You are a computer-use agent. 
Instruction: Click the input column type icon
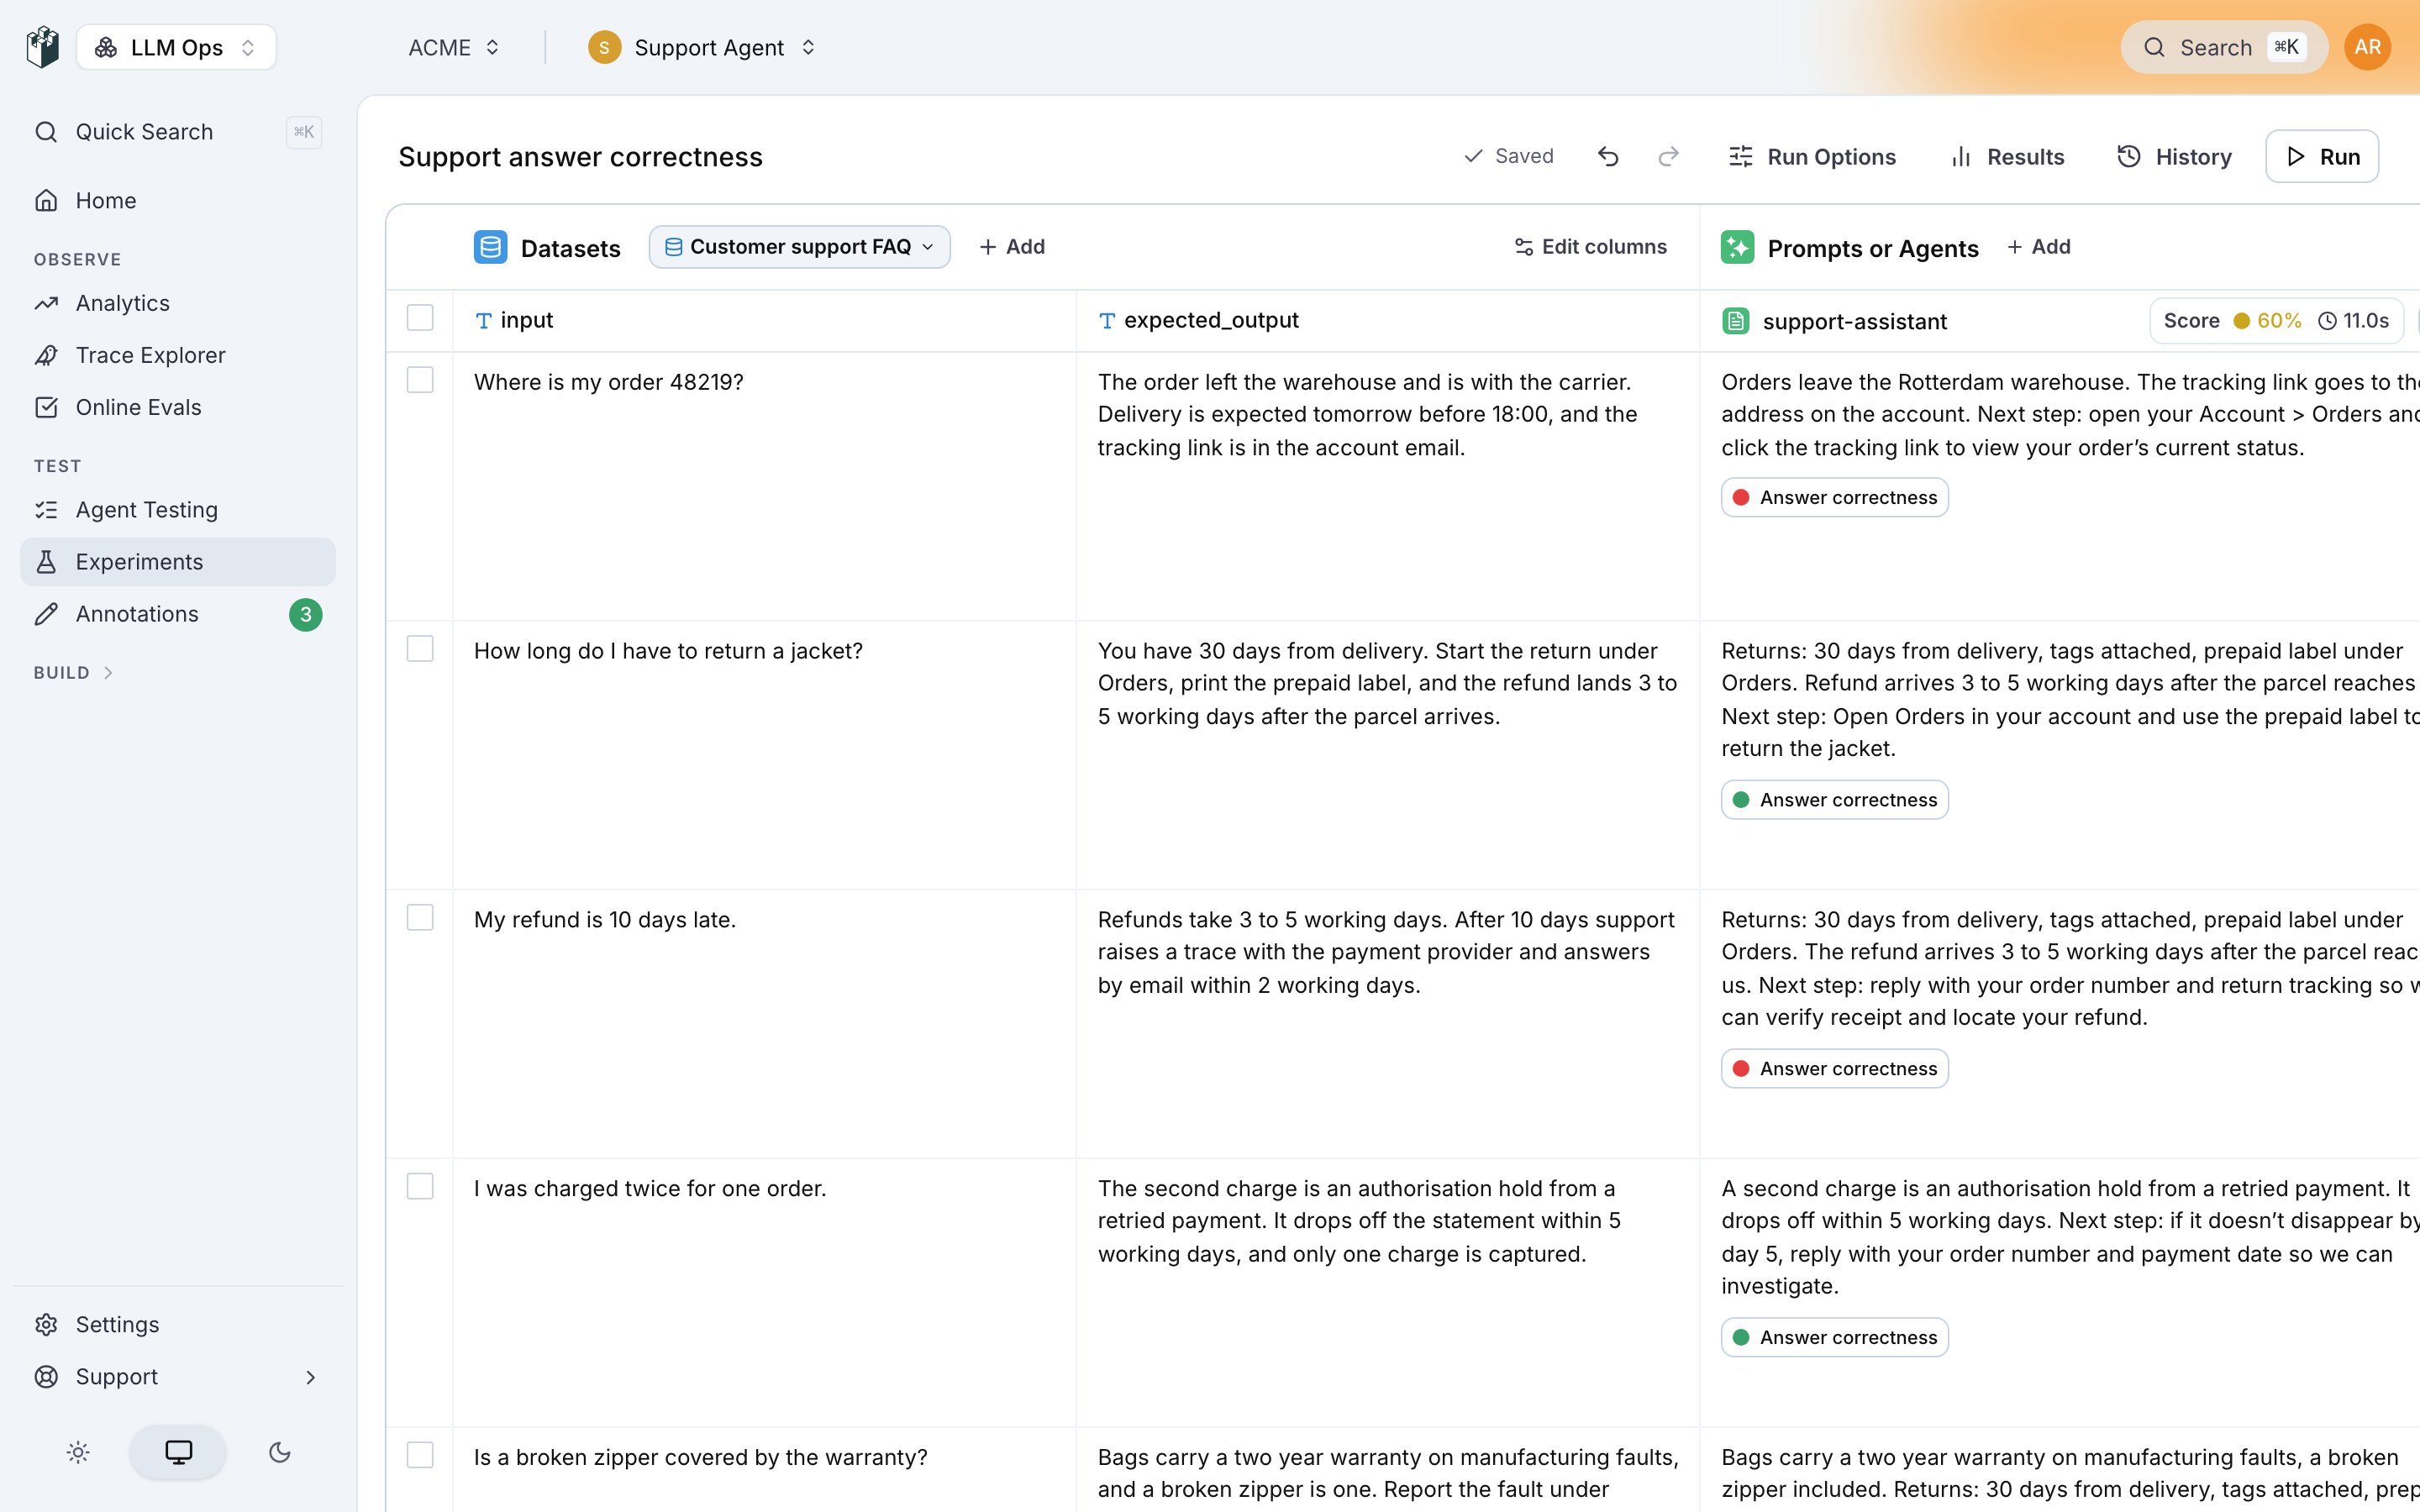[484, 321]
